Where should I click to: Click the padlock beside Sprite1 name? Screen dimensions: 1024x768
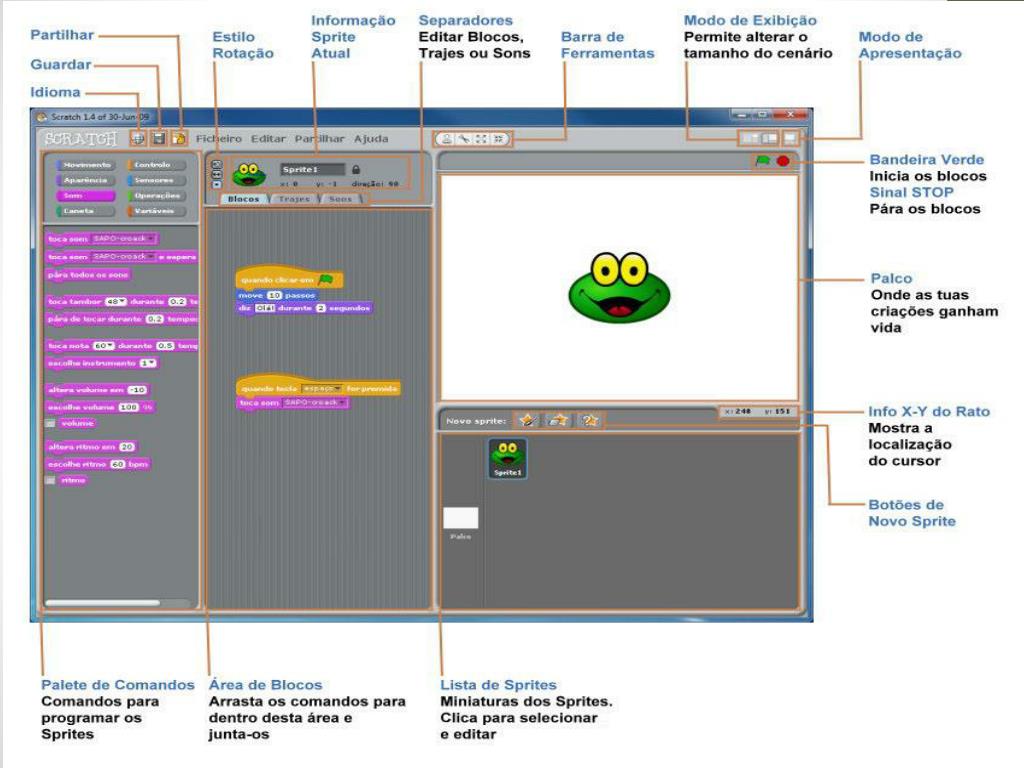(356, 169)
